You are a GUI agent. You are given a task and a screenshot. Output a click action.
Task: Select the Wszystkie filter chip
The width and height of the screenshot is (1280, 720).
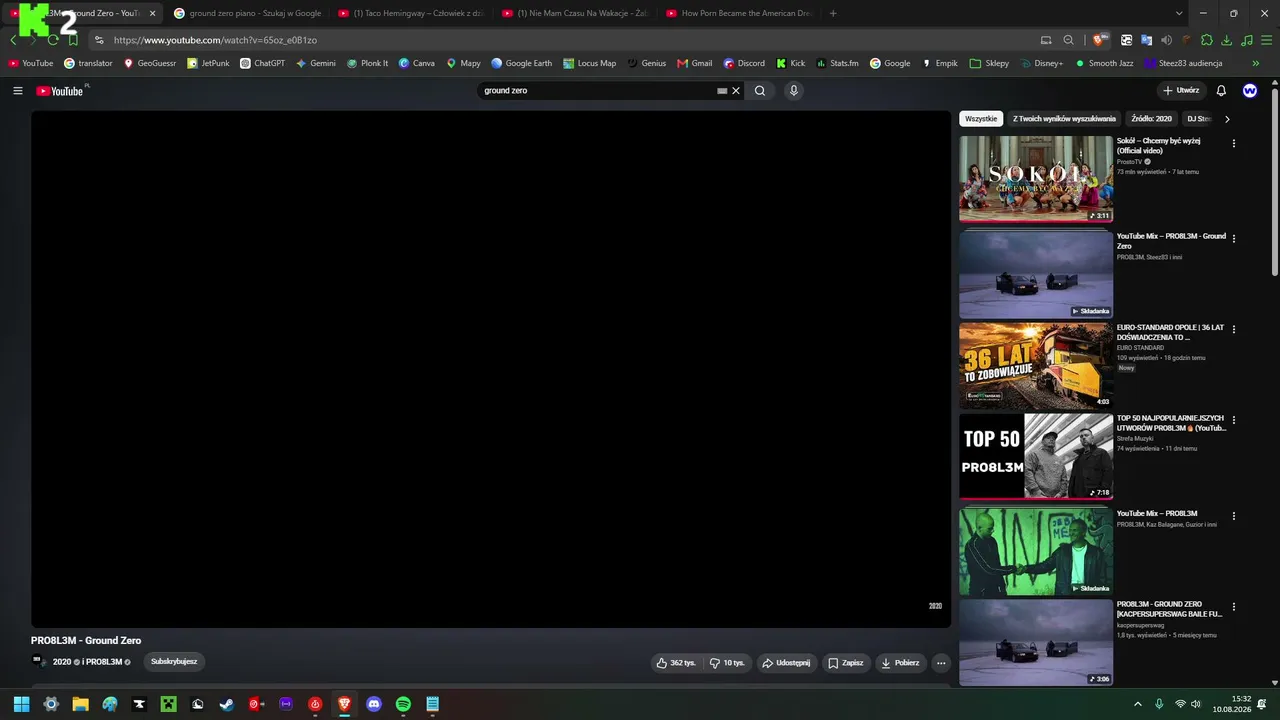981,119
